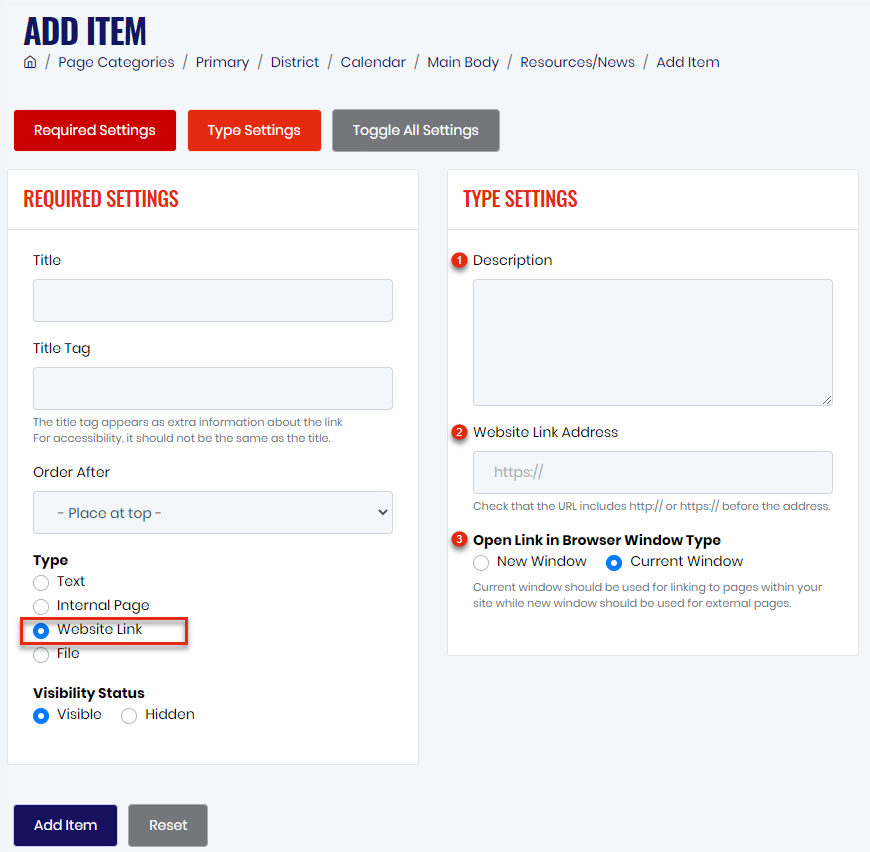
Task: Select New Window radio option
Action: 481,562
